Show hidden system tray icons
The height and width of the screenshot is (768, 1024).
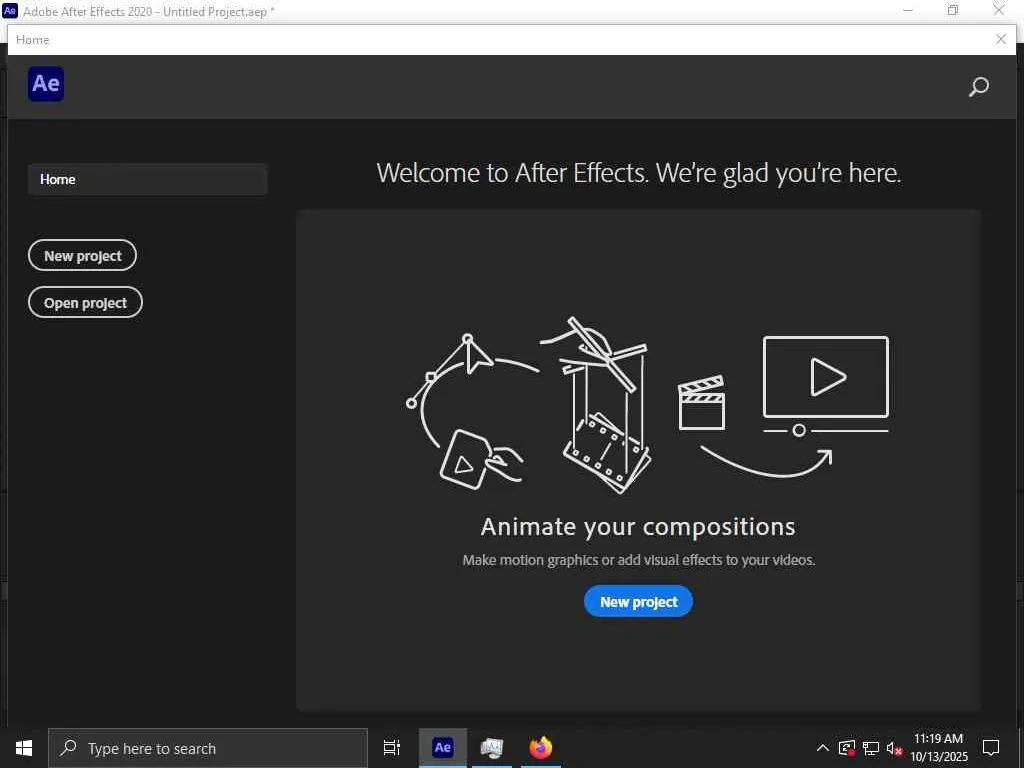(823, 748)
